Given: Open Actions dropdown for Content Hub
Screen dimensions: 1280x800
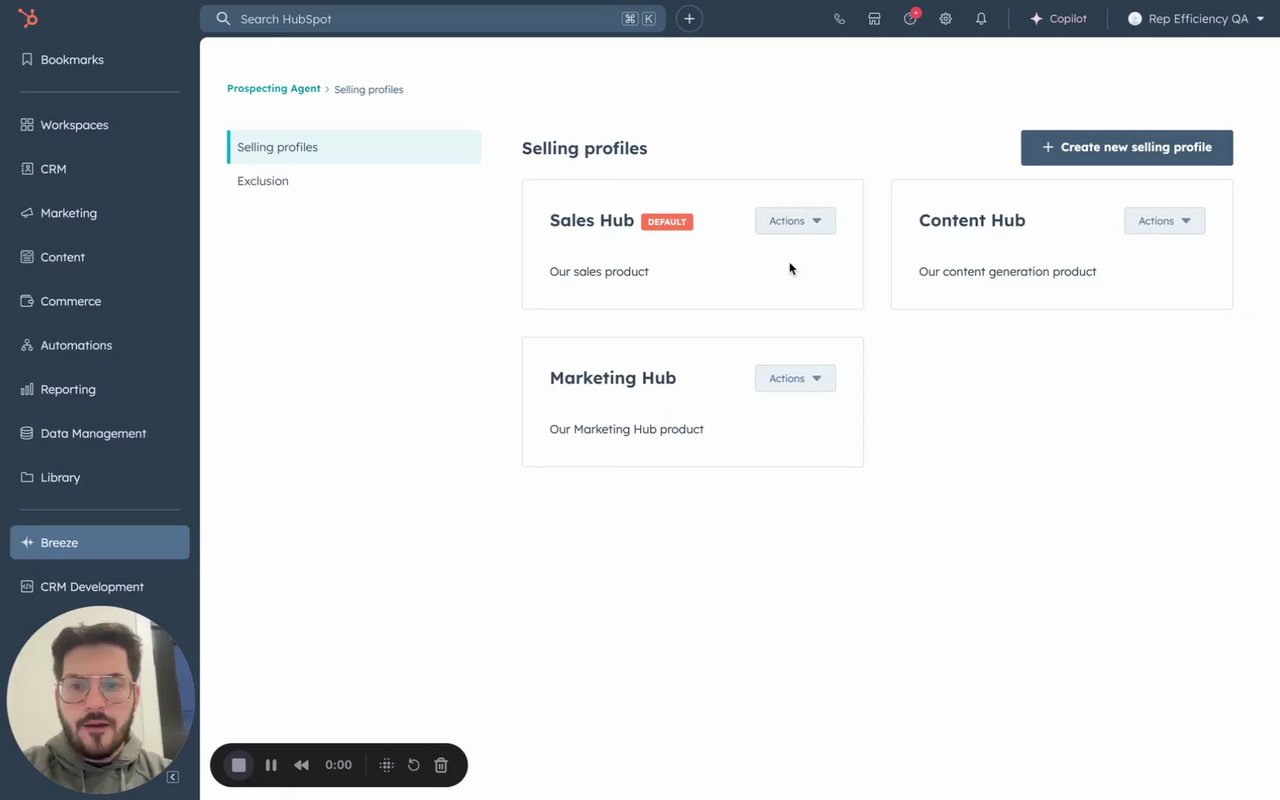Looking at the screenshot, I should pyautogui.click(x=1164, y=221).
